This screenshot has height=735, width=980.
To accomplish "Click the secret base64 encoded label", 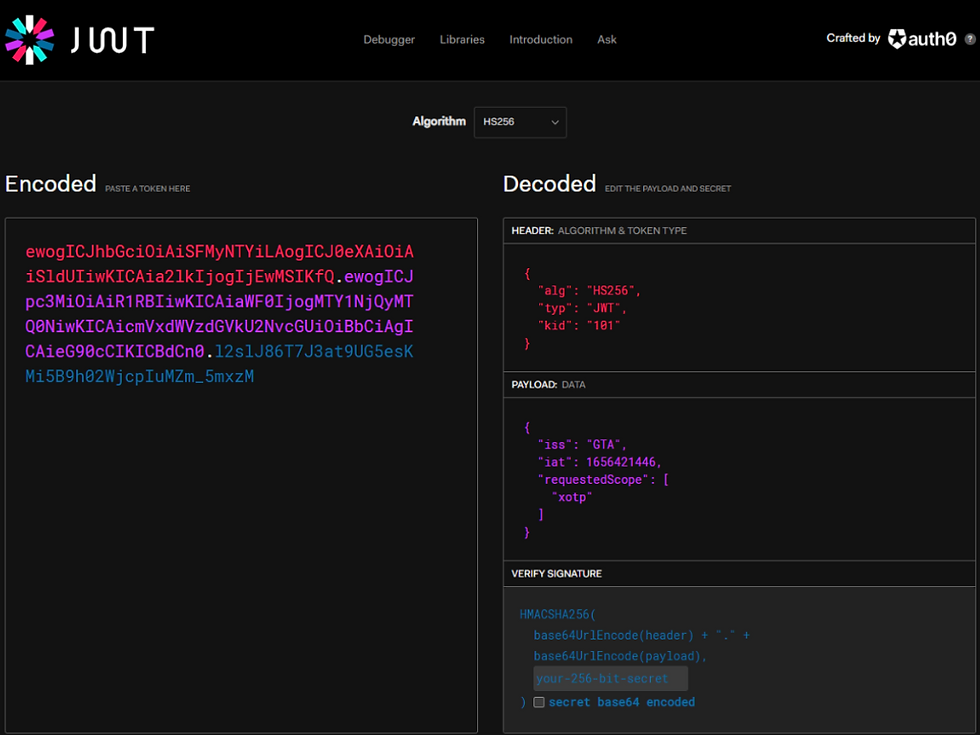I will [621, 702].
